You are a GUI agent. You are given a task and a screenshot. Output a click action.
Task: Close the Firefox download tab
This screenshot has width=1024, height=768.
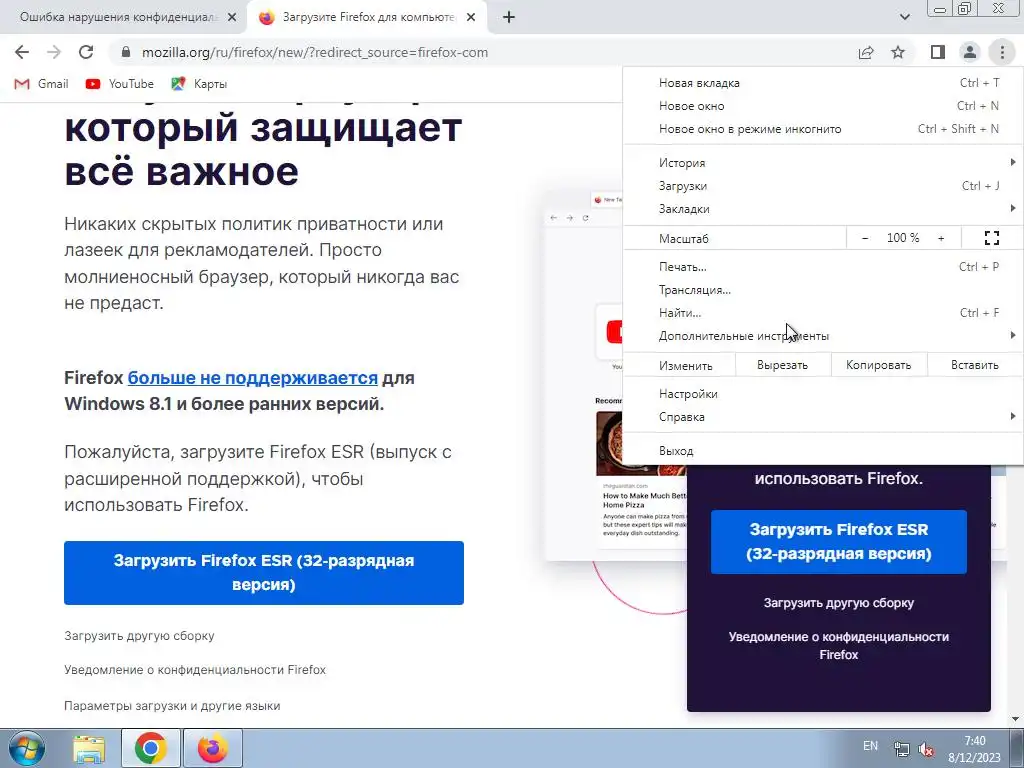pos(471,18)
